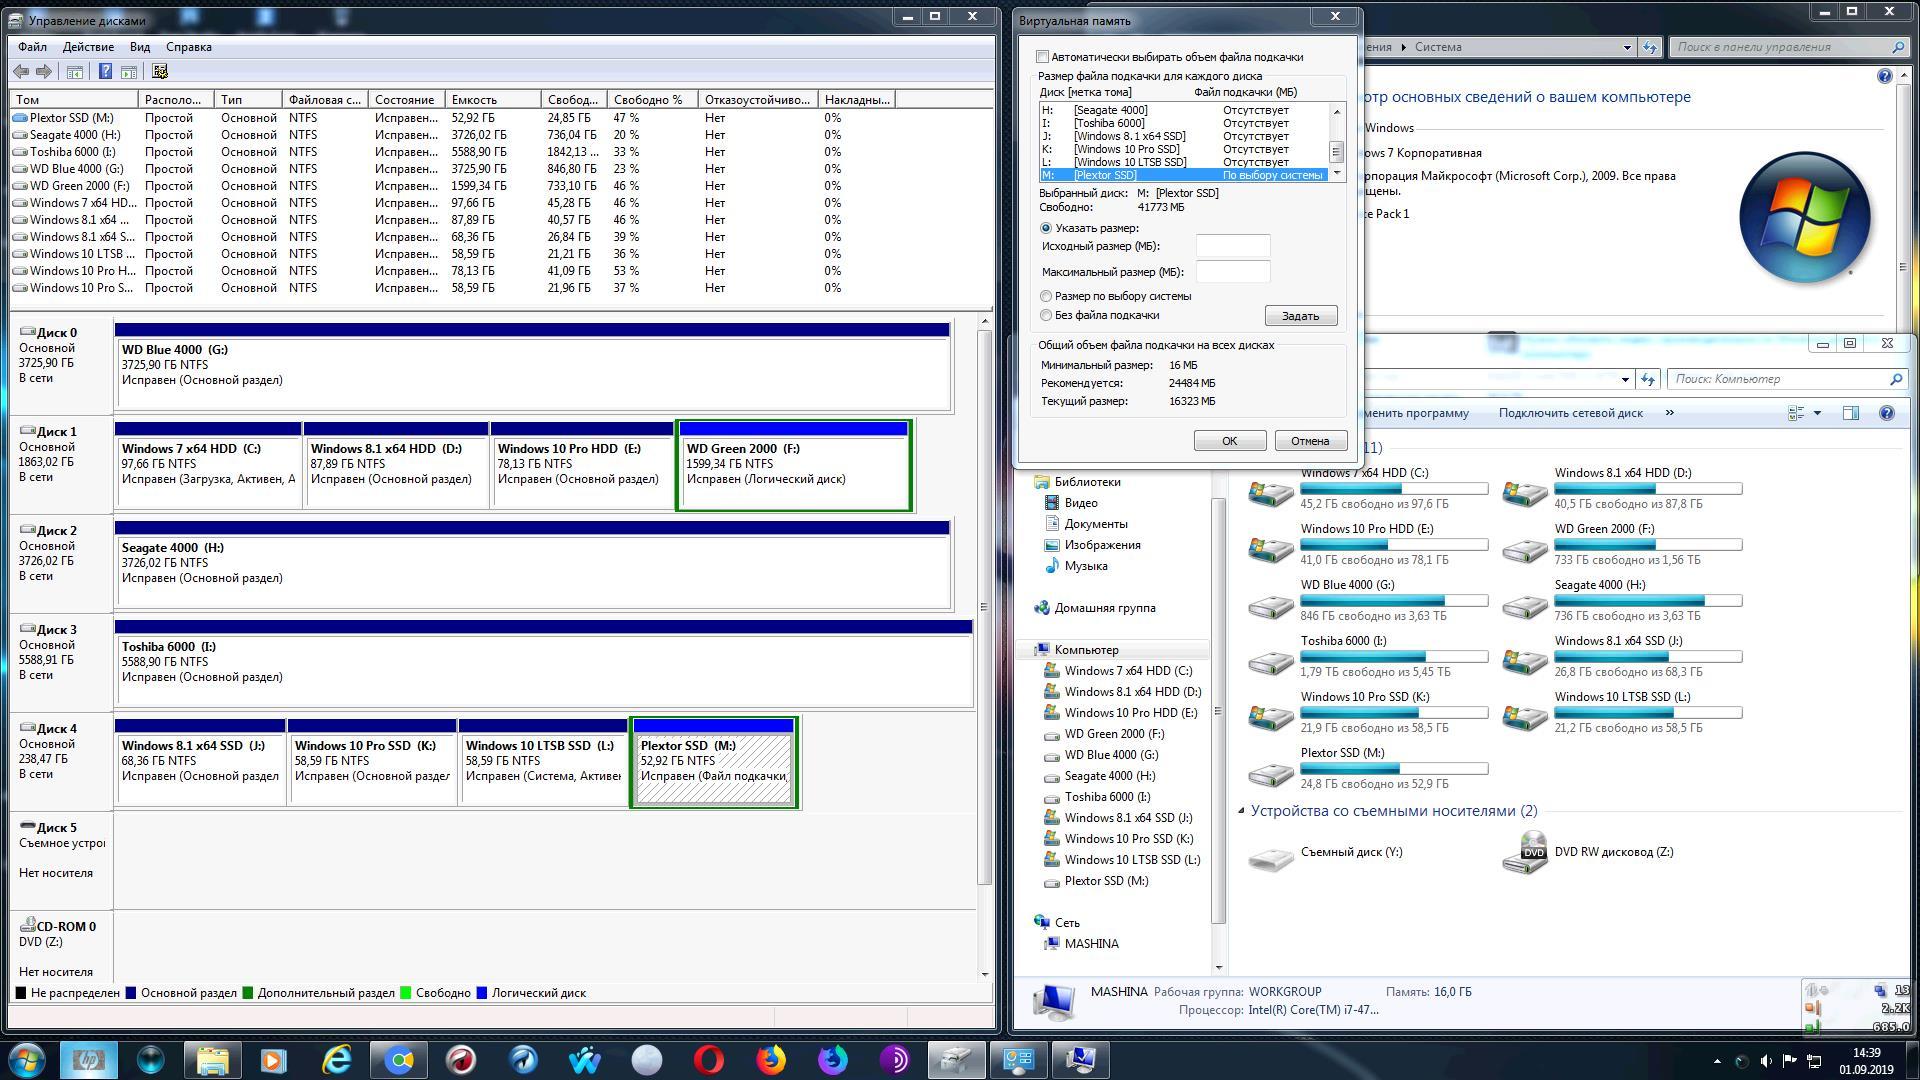
Task: Select 'K: [Windows 10 Pro SSD]' in paging list
Action: [x=1184, y=149]
